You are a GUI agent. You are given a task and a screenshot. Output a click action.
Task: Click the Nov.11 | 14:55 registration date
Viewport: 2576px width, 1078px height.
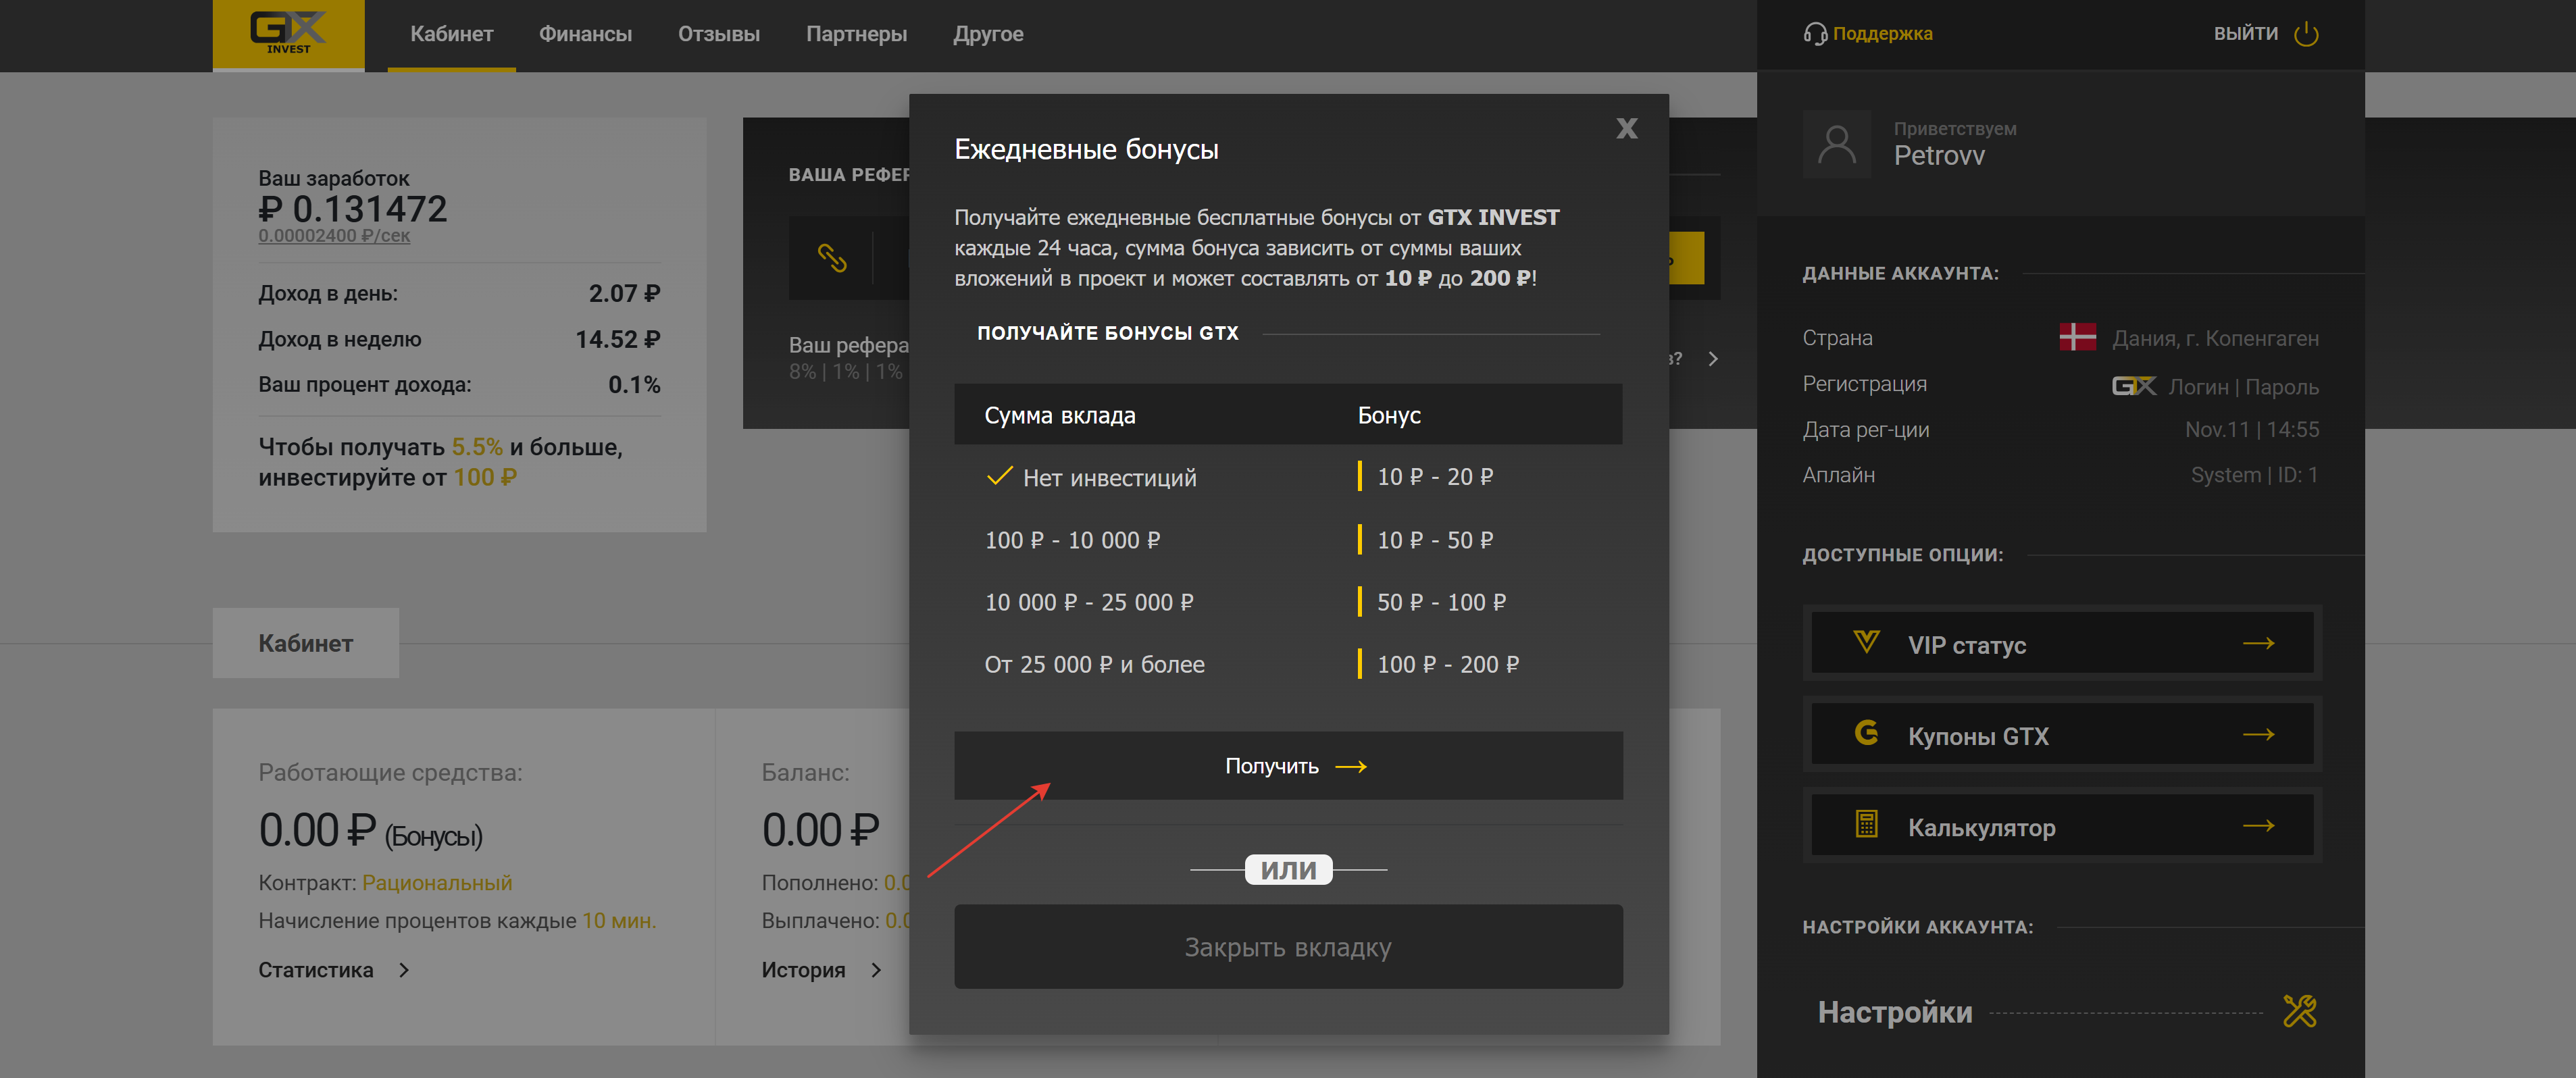[x=2251, y=429]
